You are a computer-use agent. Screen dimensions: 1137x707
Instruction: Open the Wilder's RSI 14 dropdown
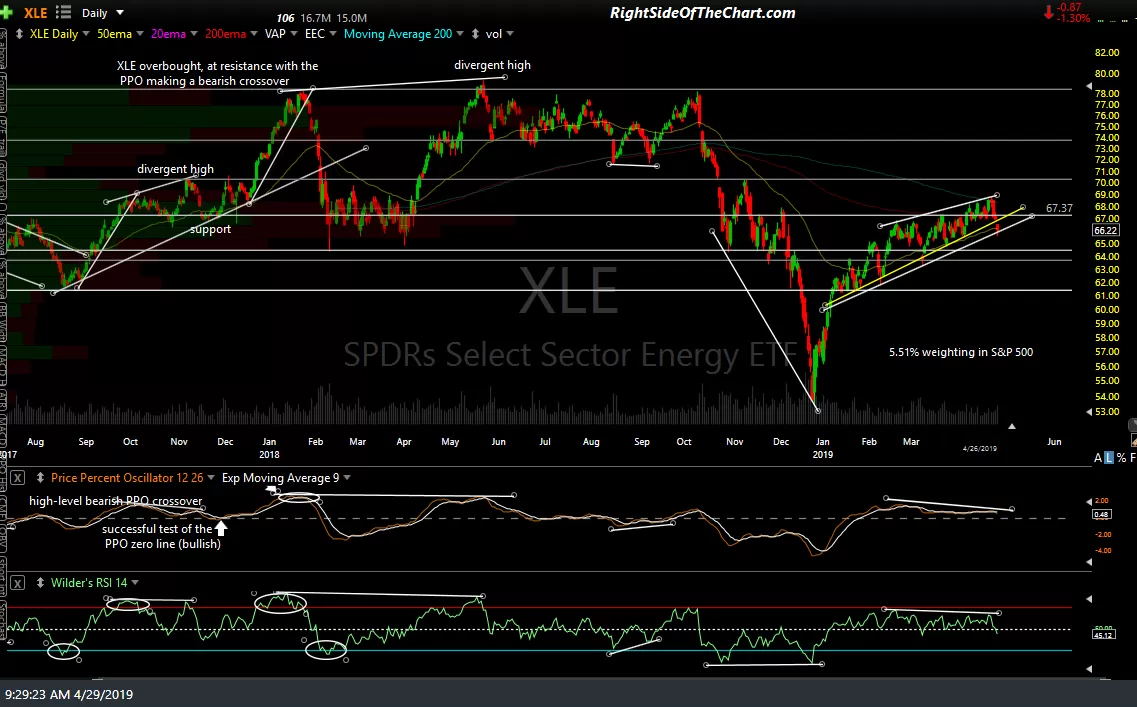(135, 582)
